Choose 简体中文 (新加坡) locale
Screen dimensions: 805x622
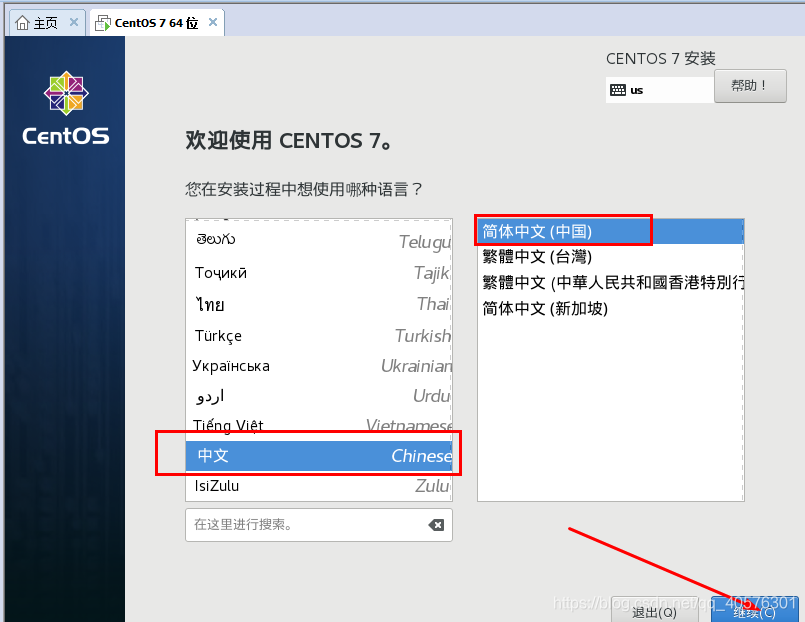[x=610, y=308]
